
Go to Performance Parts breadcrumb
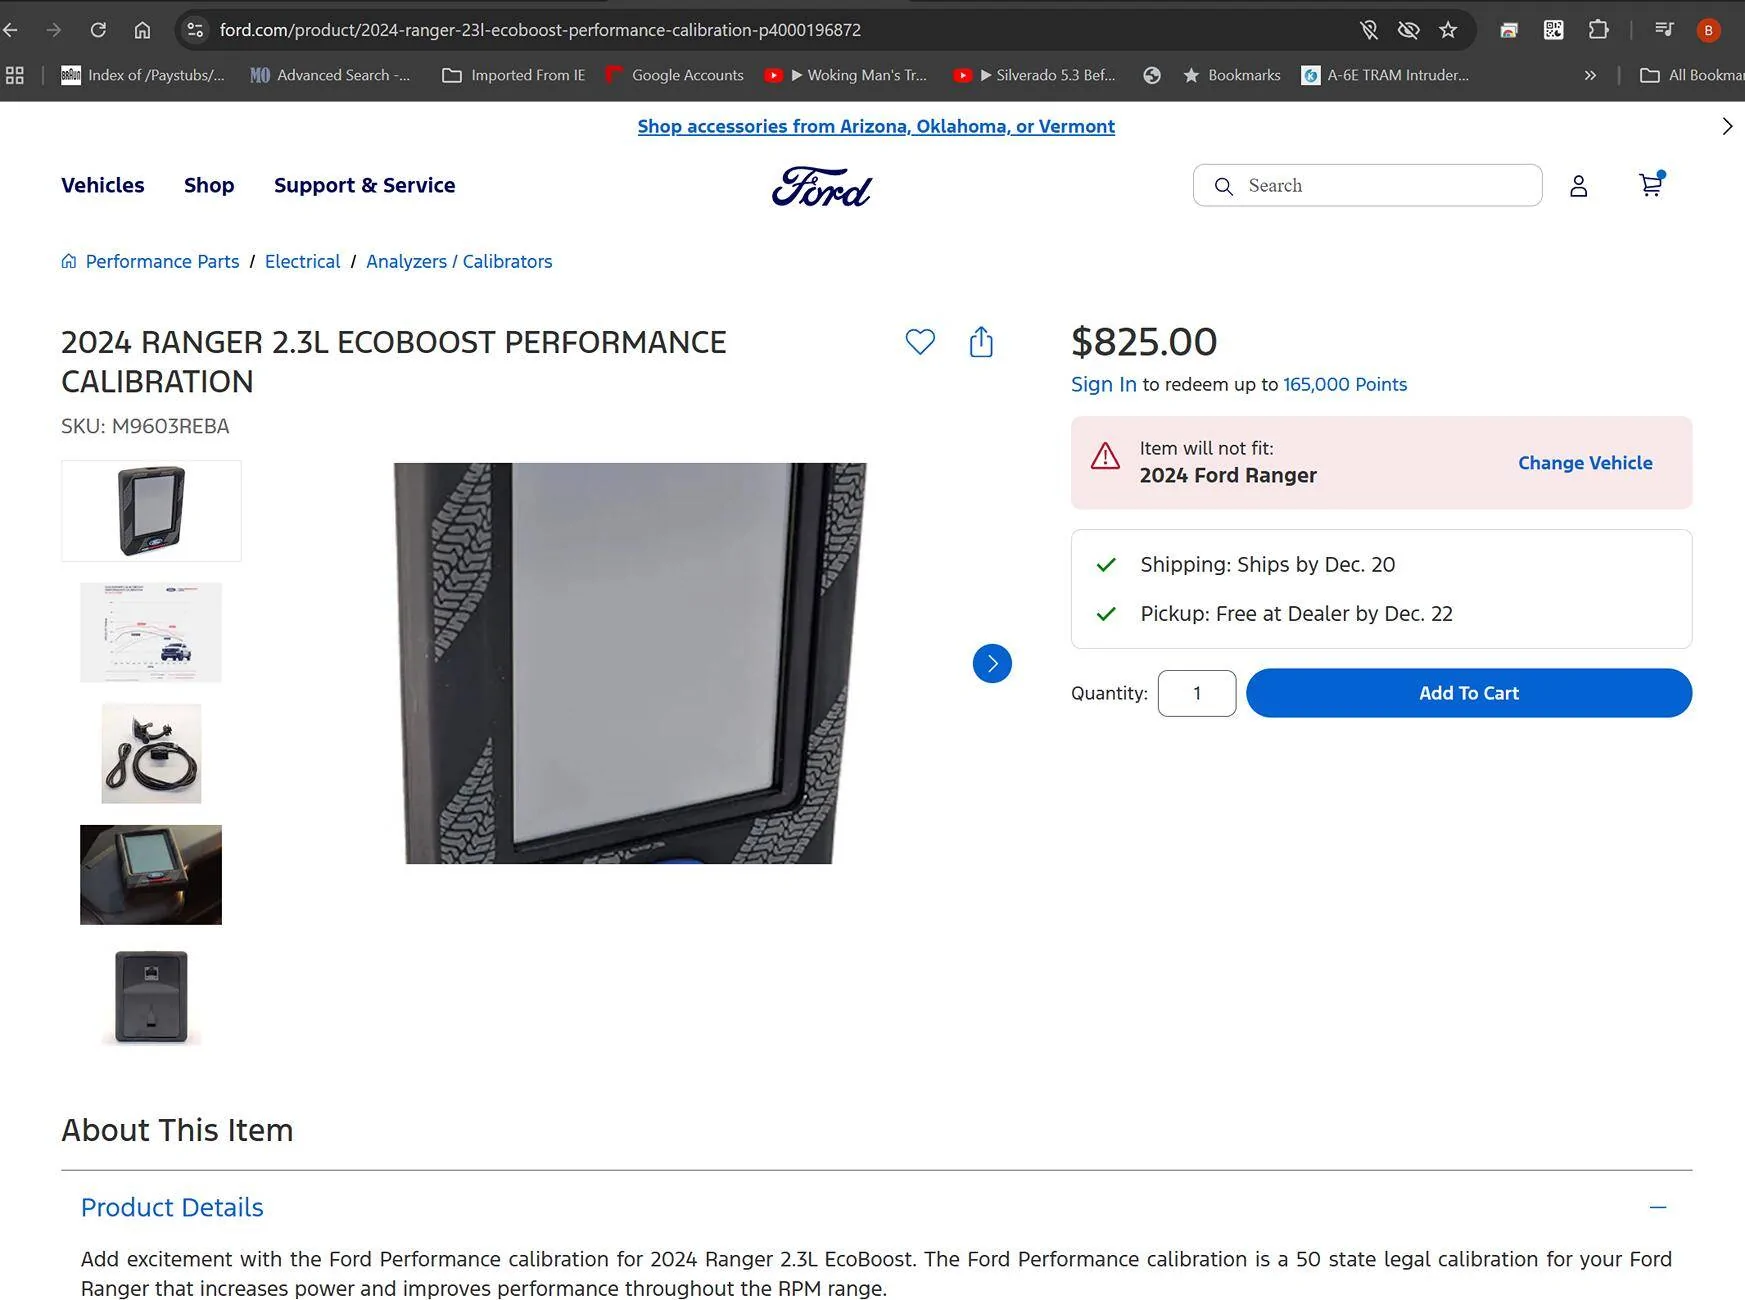162,261
